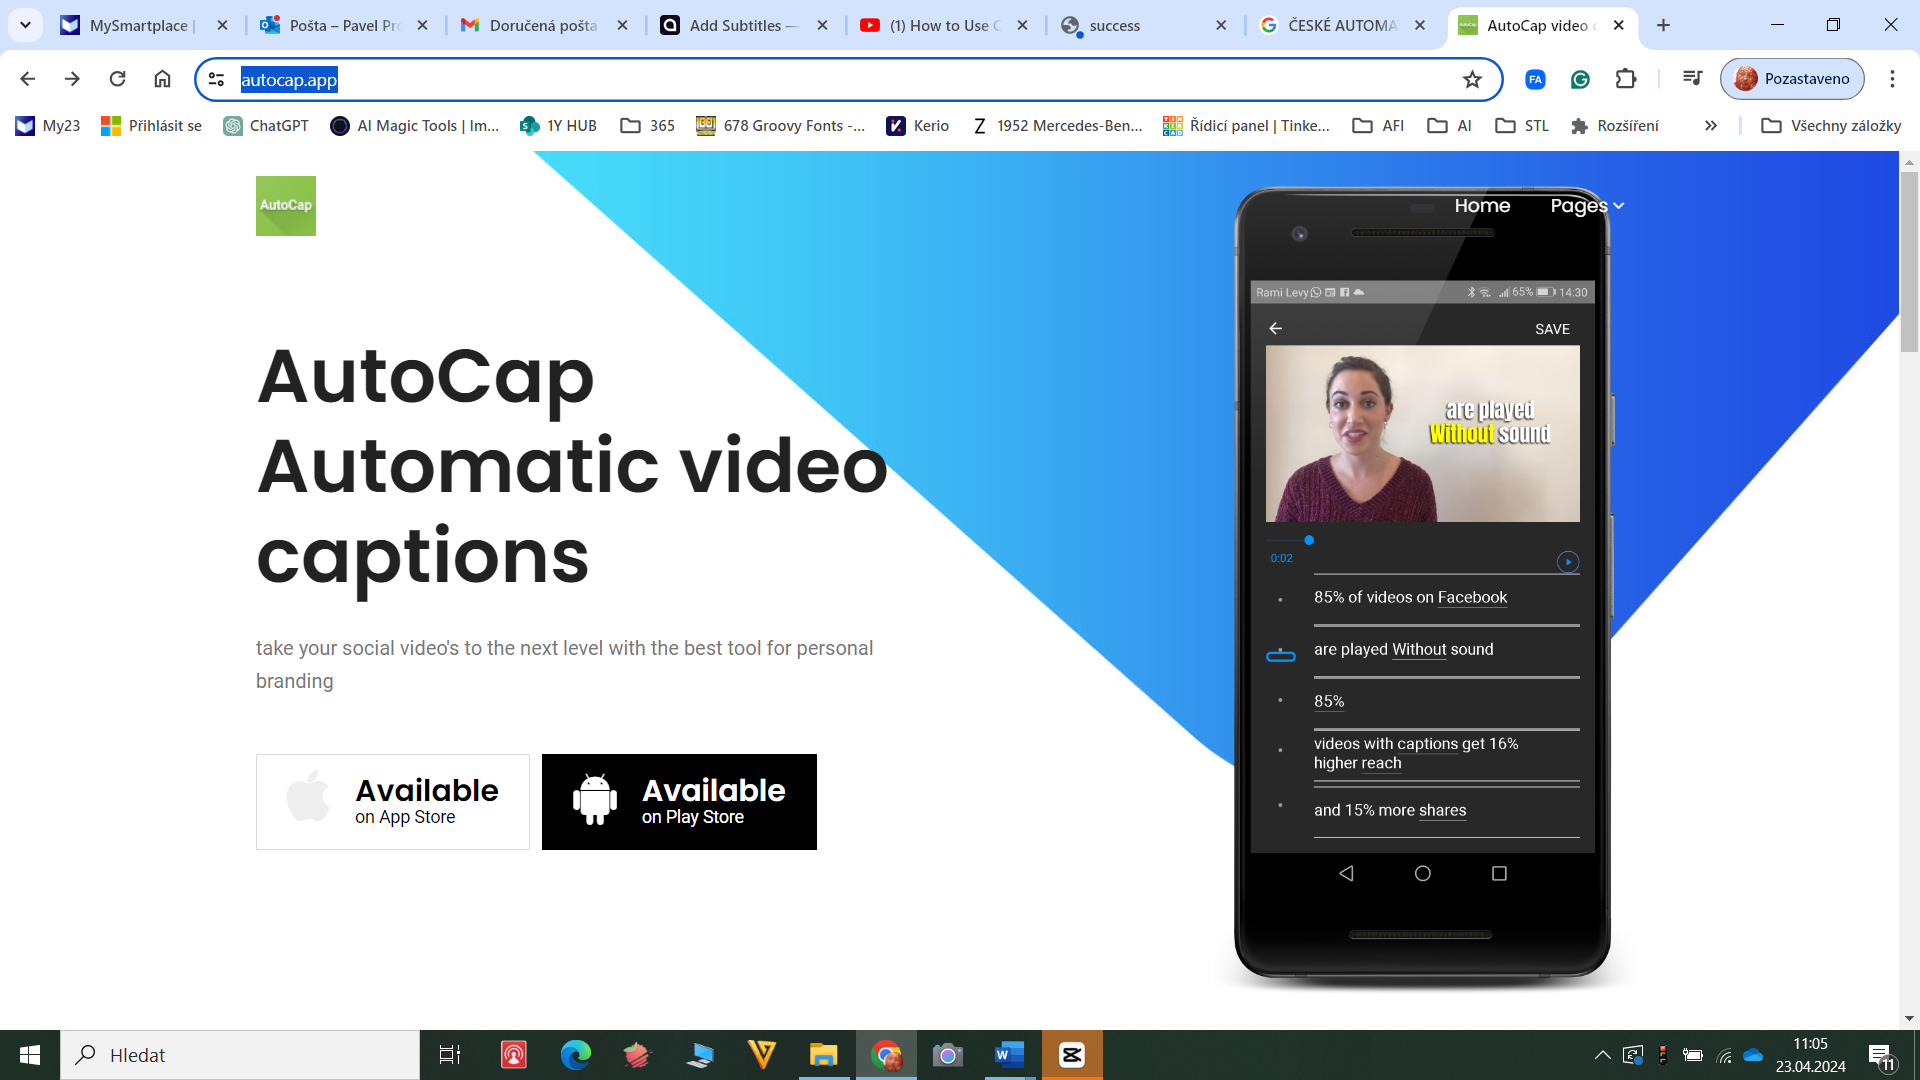The image size is (1920, 1080).
Task: Open Všechny záložky folder
Action: pyautogui.click(x=1831, y=125)
